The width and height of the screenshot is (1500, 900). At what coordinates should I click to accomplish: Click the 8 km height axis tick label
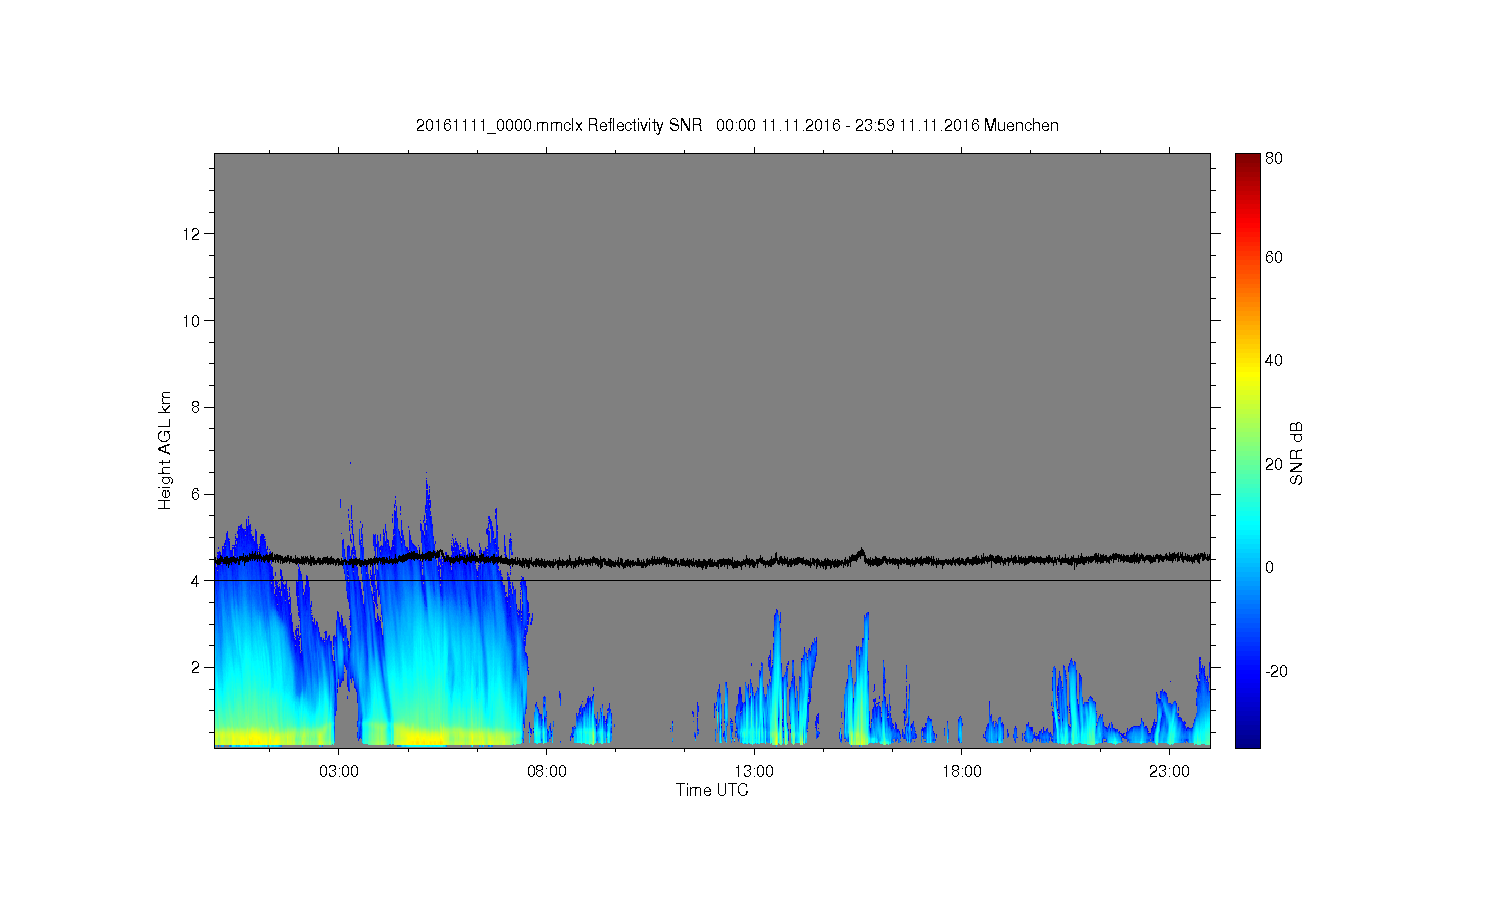pyautogui.click(x=196, y=407)
